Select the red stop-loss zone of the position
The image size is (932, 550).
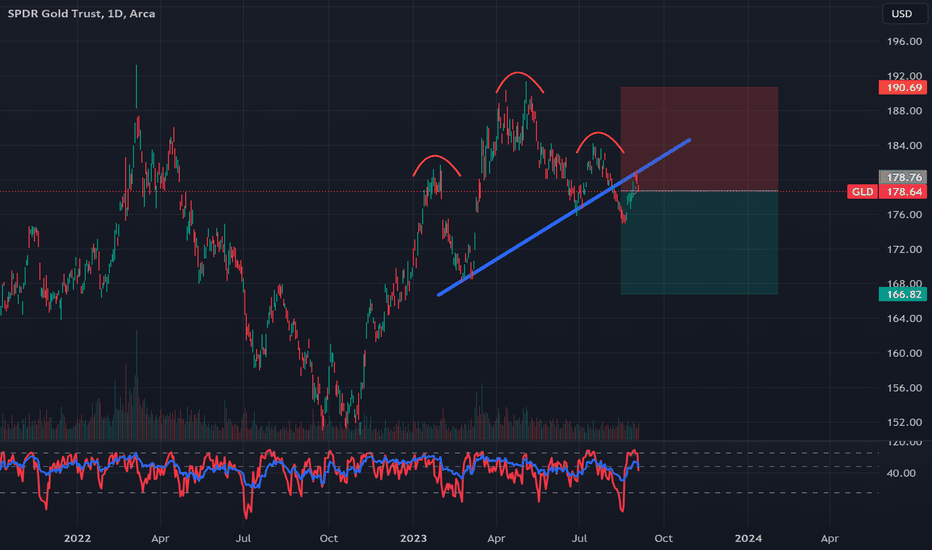[x=699, y=139]
